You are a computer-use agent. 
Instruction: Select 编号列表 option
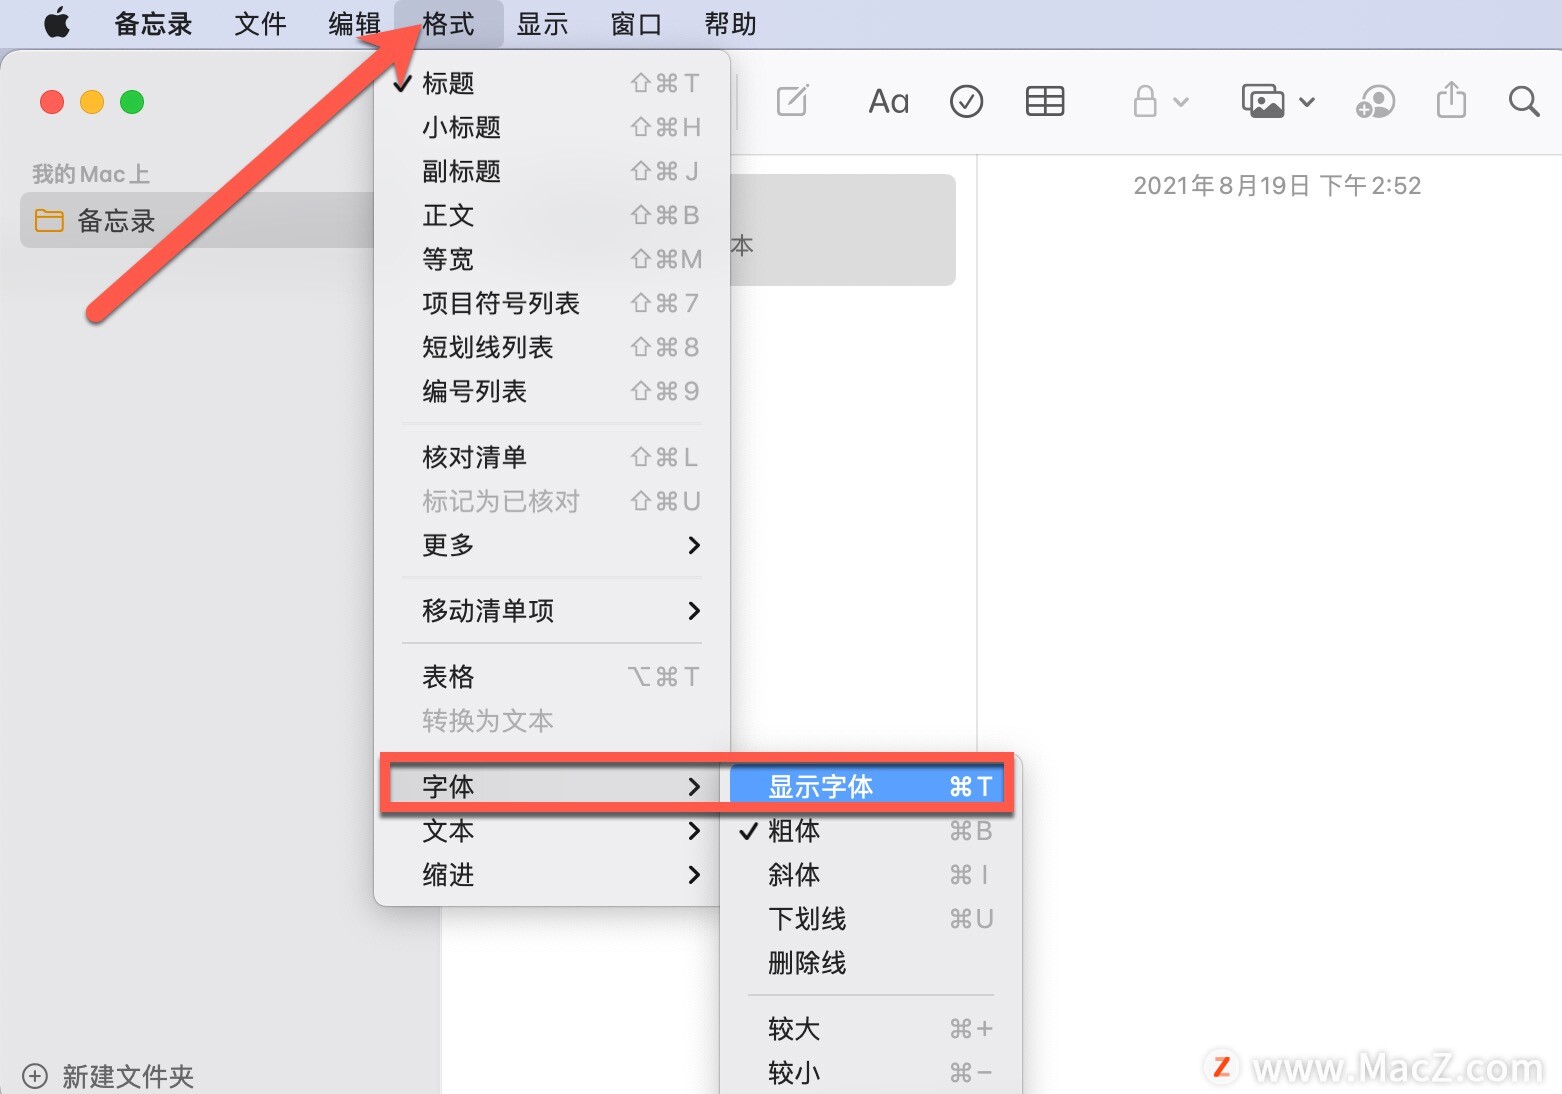point(552,391)
